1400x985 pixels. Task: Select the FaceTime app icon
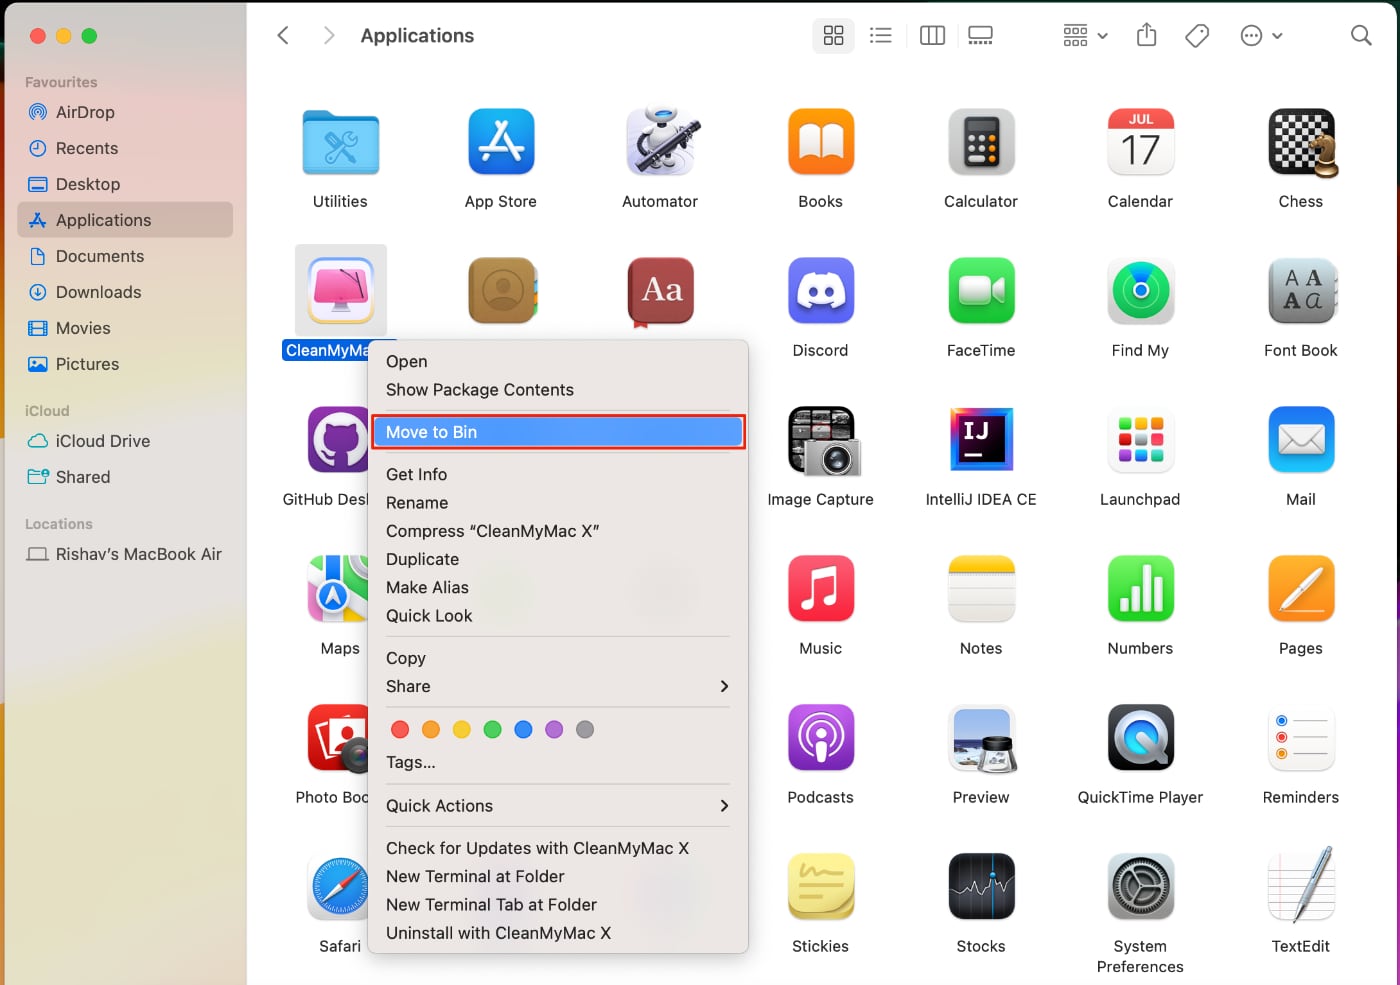(x=981, y=291)
